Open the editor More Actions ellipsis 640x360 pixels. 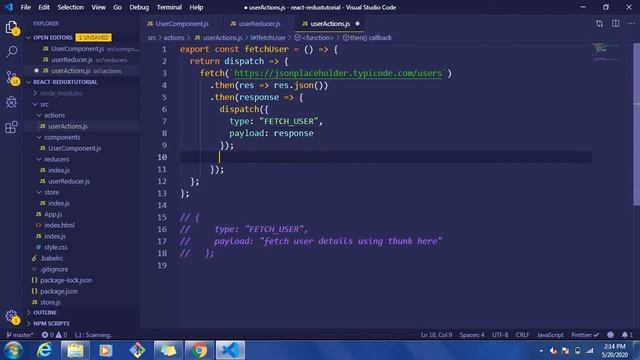[x=631, y=24]
